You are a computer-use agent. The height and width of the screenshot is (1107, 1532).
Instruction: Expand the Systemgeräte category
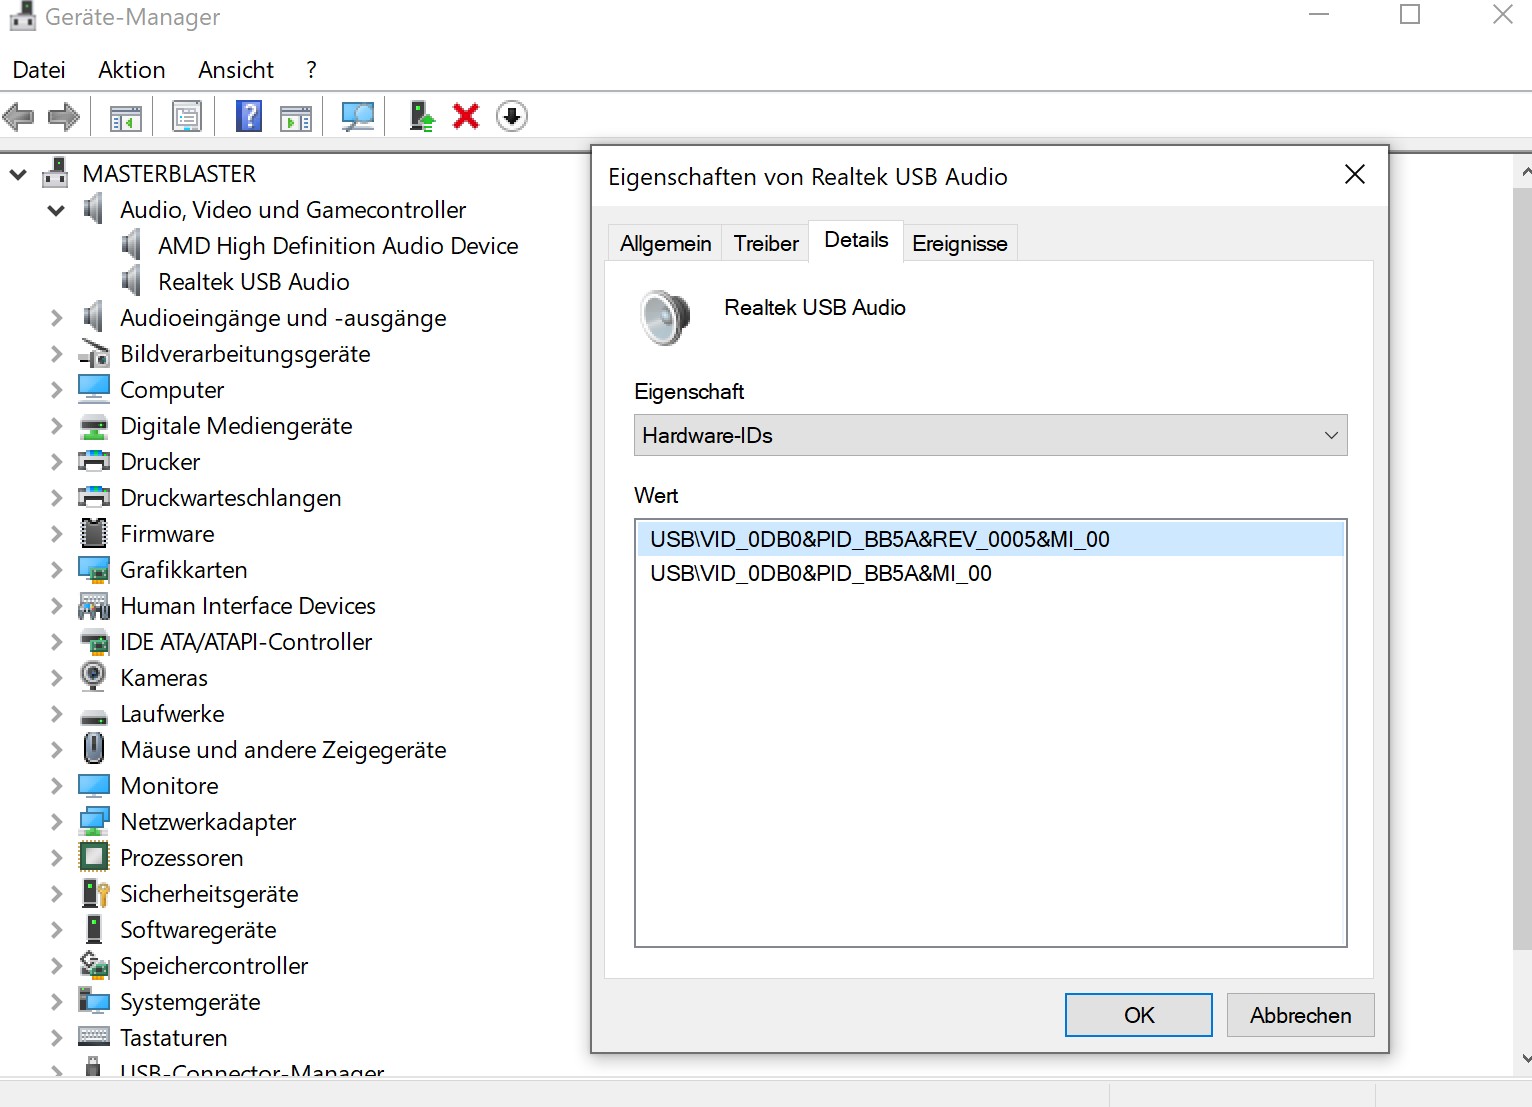pos(56,1002)
